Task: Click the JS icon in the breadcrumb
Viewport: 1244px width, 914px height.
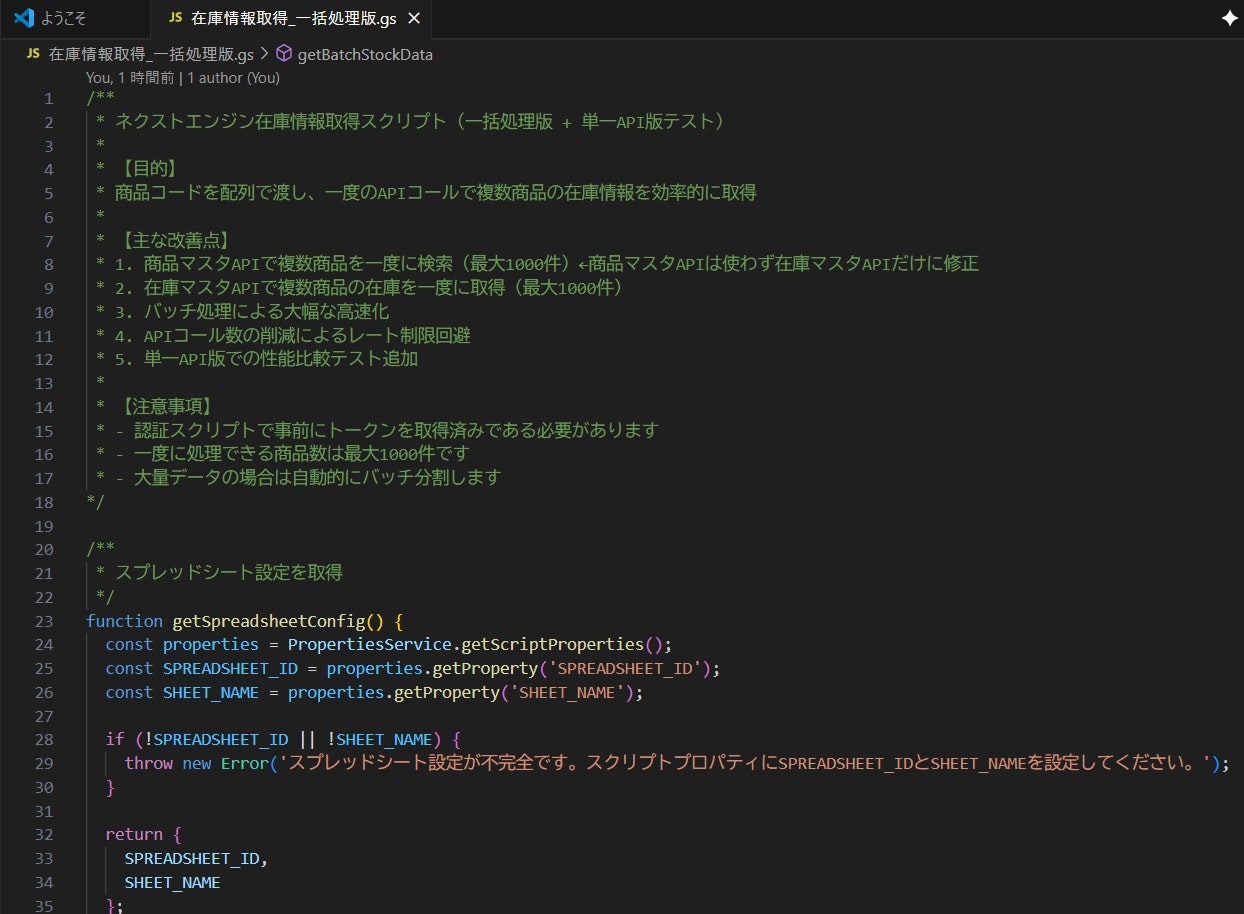Action: (x=33, y=54)
